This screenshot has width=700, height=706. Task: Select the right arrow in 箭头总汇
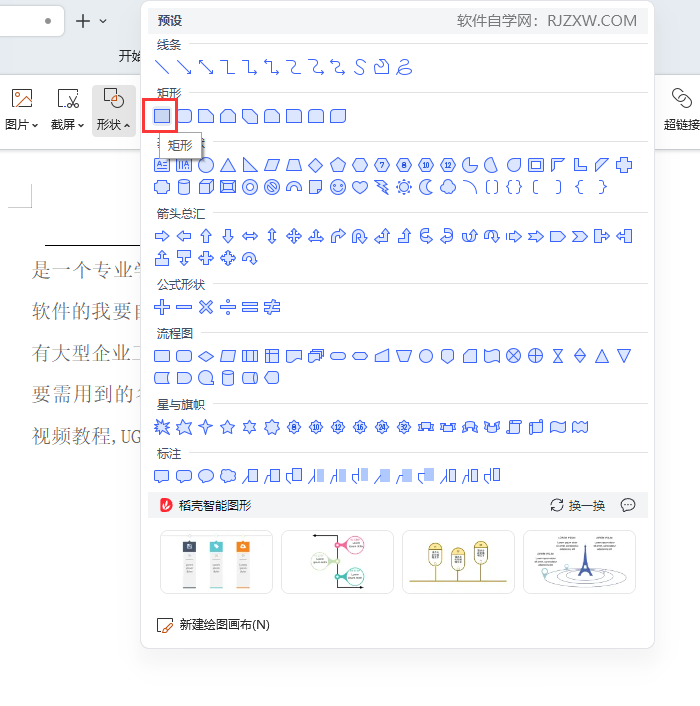(x=162, y=236)
